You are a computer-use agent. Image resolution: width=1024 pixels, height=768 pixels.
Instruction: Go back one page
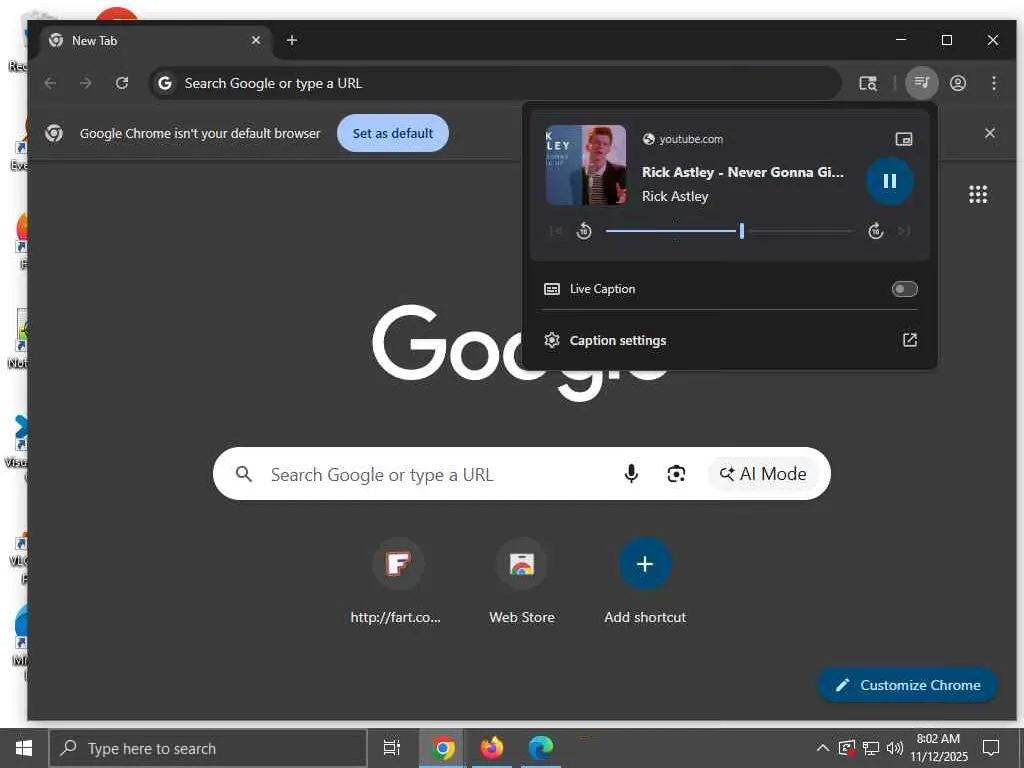point(50,83)
